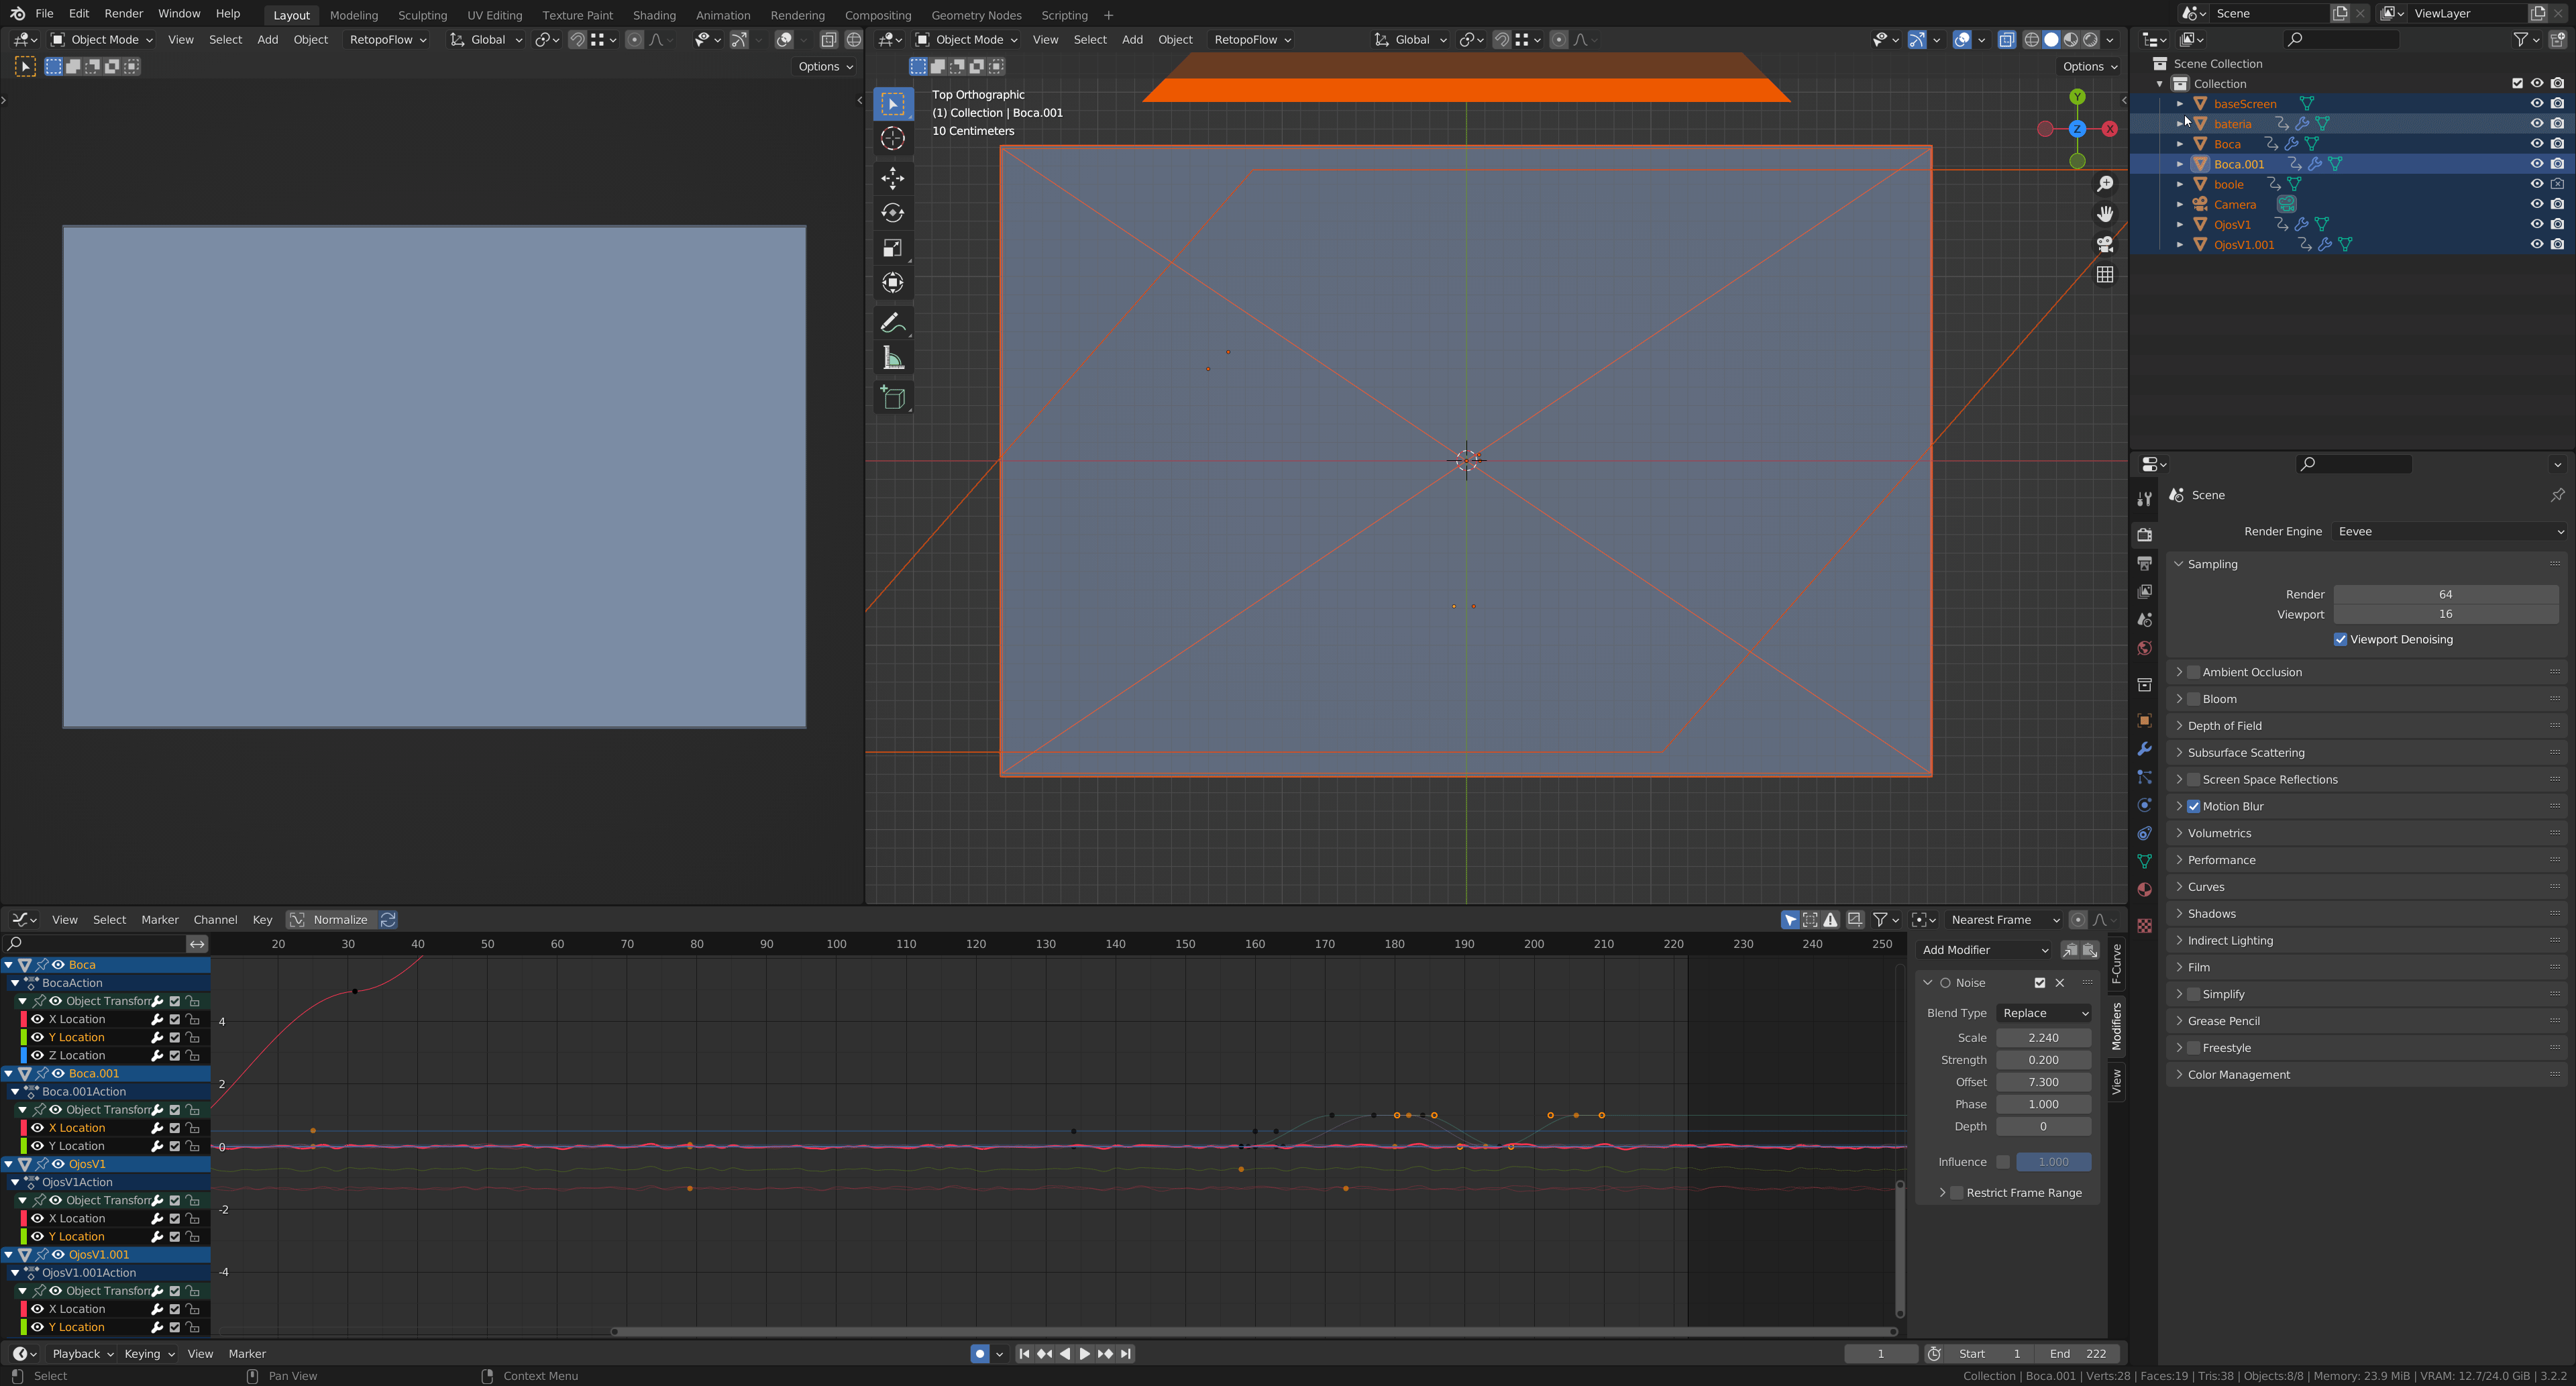
Task: Open the Add Modifier menu button
Action: pyautogui.click(x=1984, y=950)
